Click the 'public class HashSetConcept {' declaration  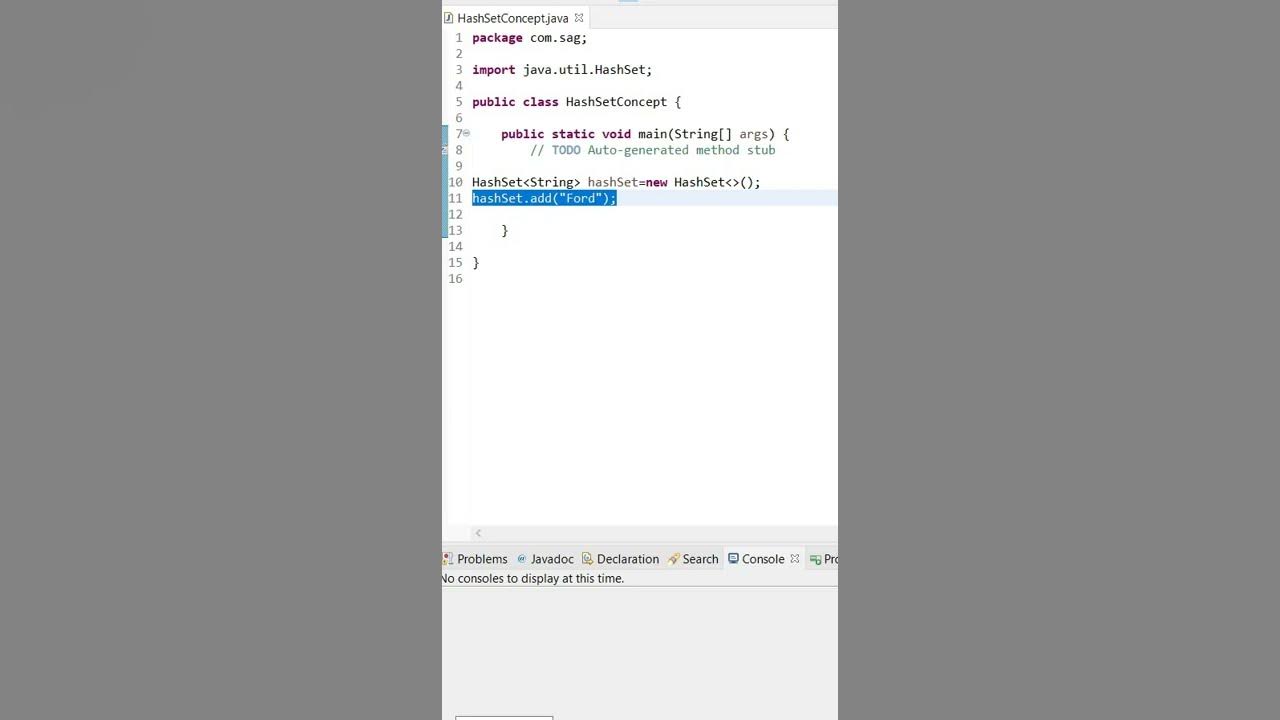(x=576, y=102)
